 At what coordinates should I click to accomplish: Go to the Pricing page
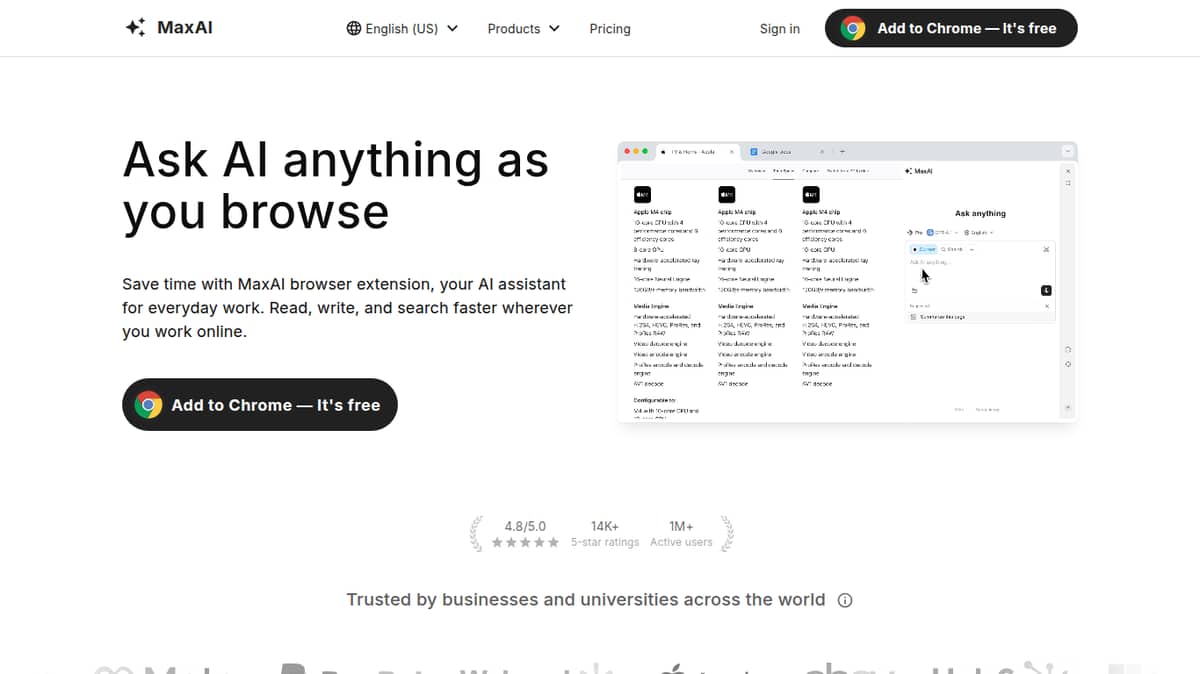[610, 29]
